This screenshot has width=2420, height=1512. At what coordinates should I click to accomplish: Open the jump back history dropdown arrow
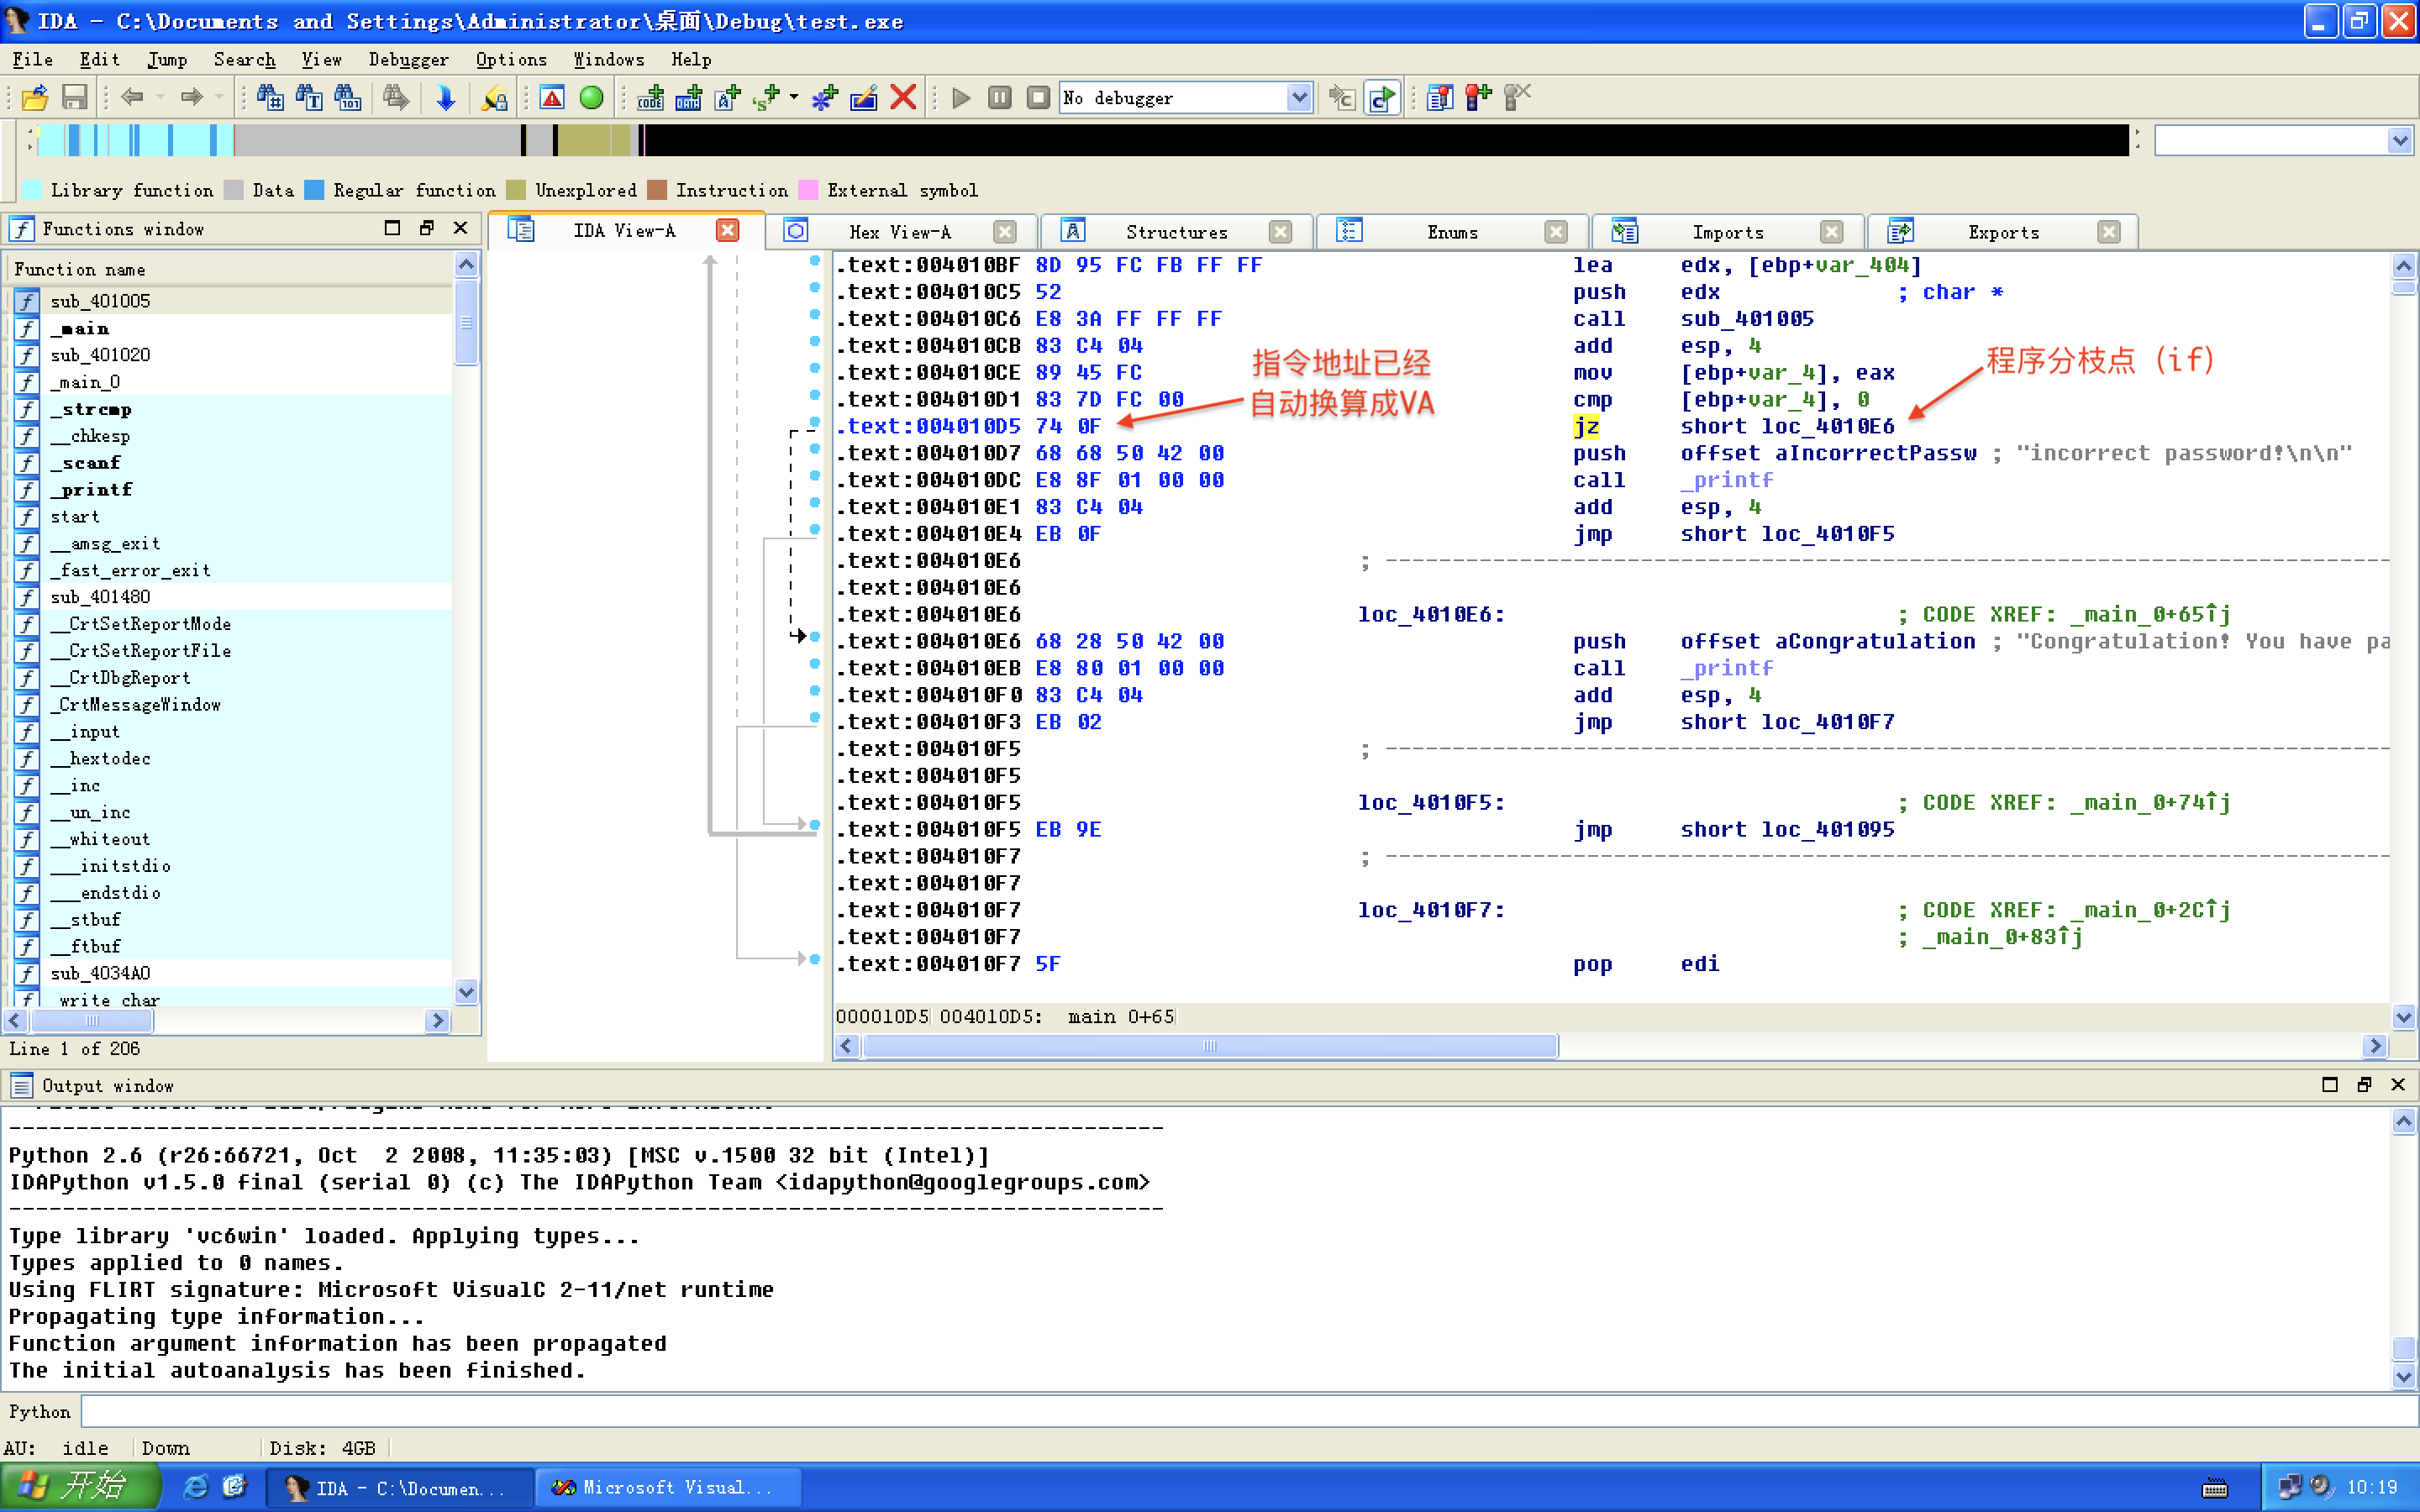160,97
